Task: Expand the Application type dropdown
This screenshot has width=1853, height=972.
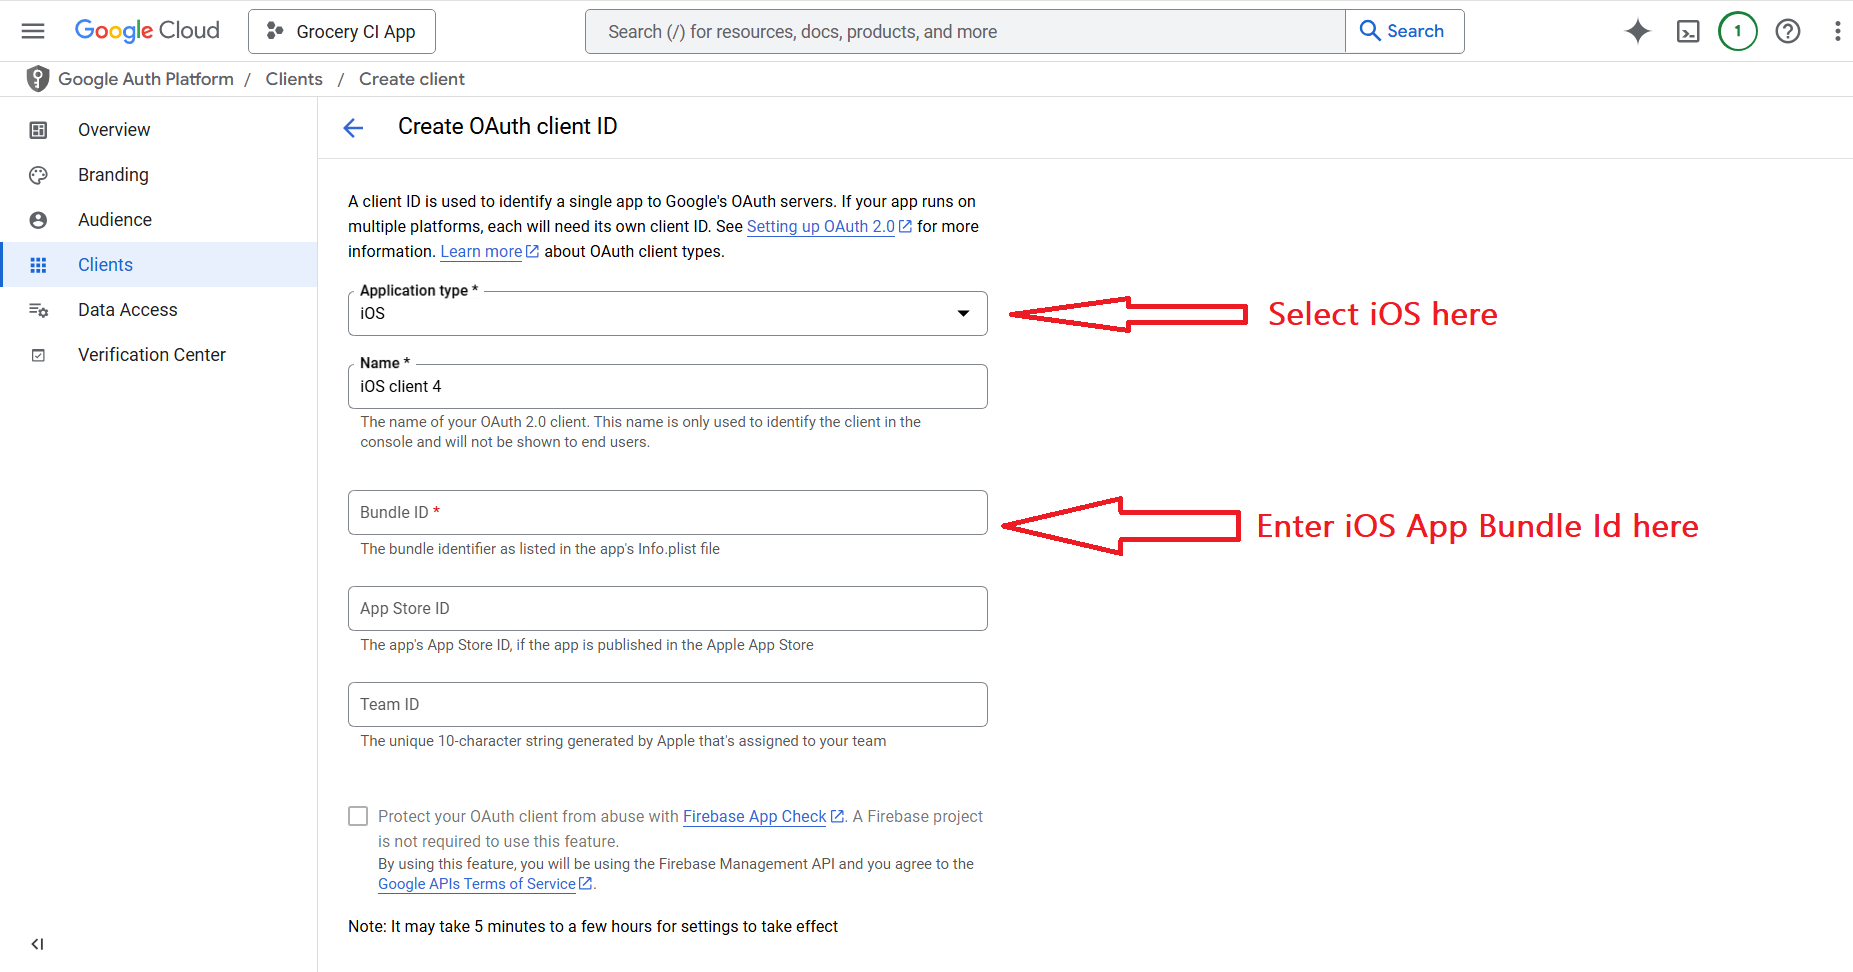Action: (x=667, y=313)
